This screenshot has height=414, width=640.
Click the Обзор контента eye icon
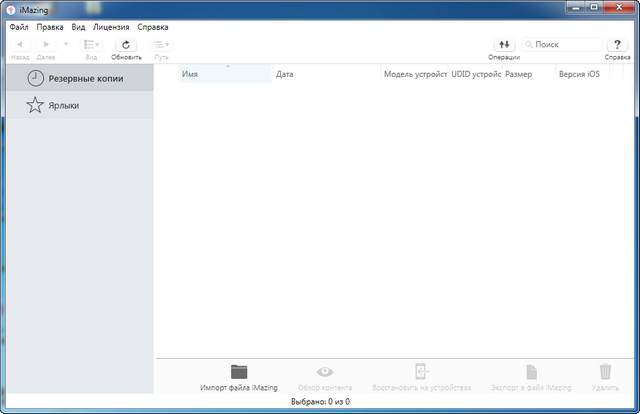324,372
